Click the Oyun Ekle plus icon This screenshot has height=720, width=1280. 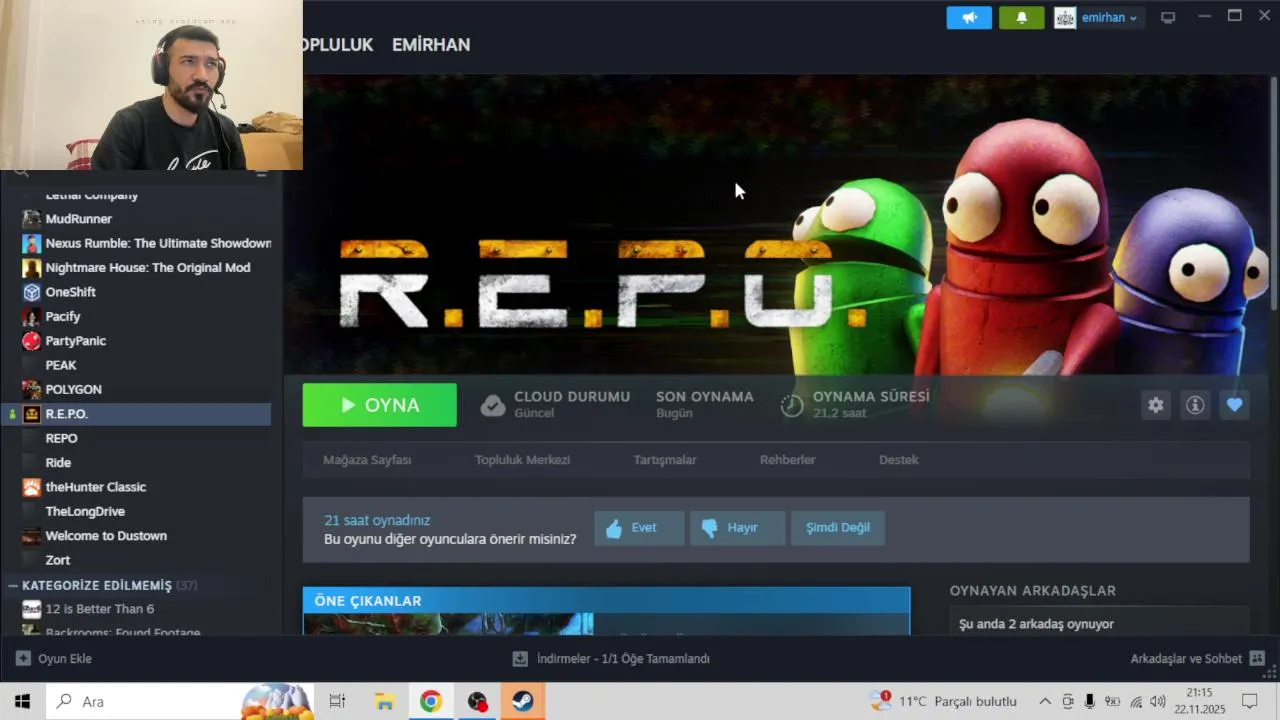pos(23,659)
